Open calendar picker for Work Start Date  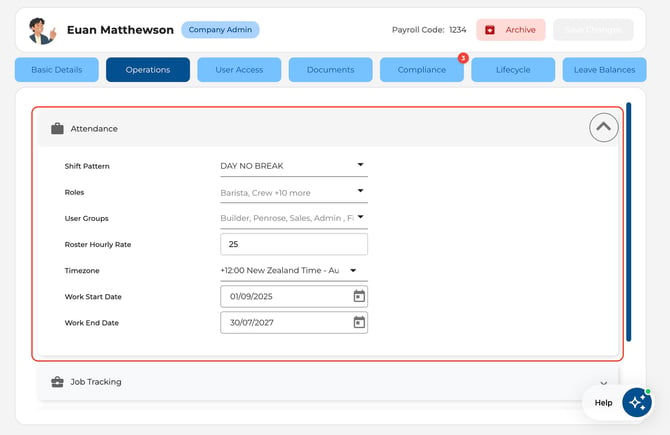[359, 296]
